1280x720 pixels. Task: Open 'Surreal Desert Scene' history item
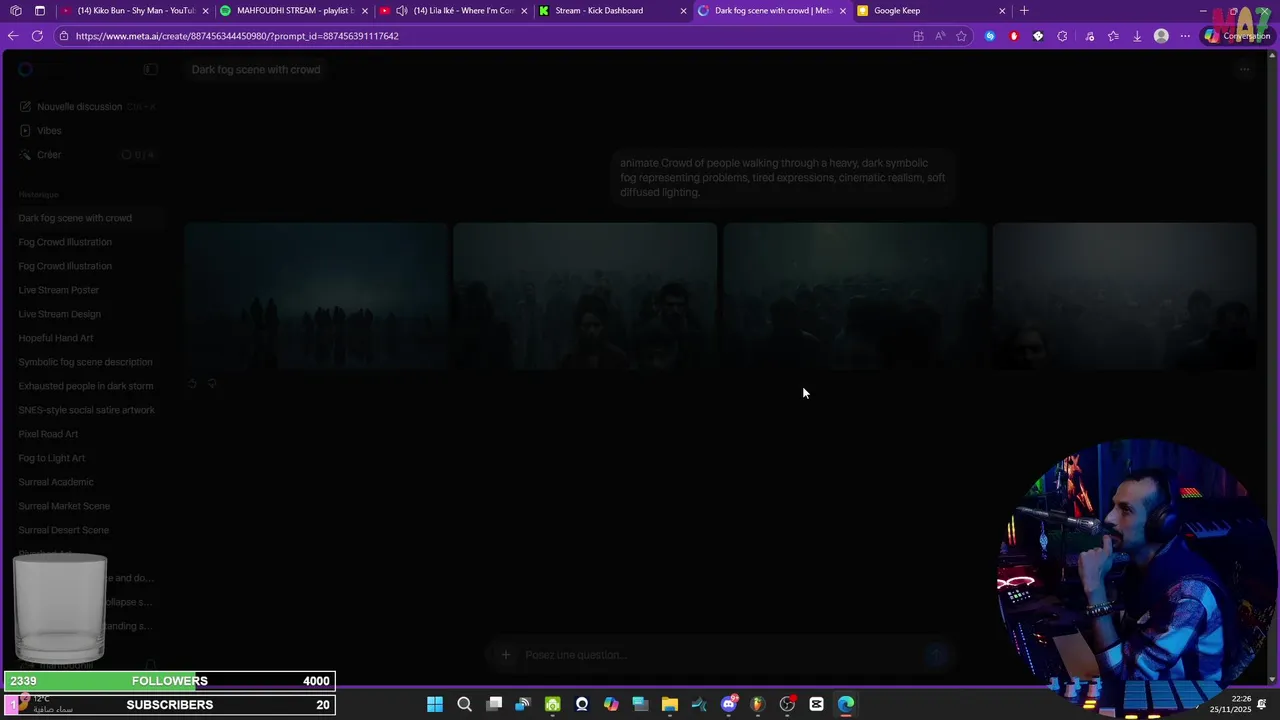pos(63,530)
